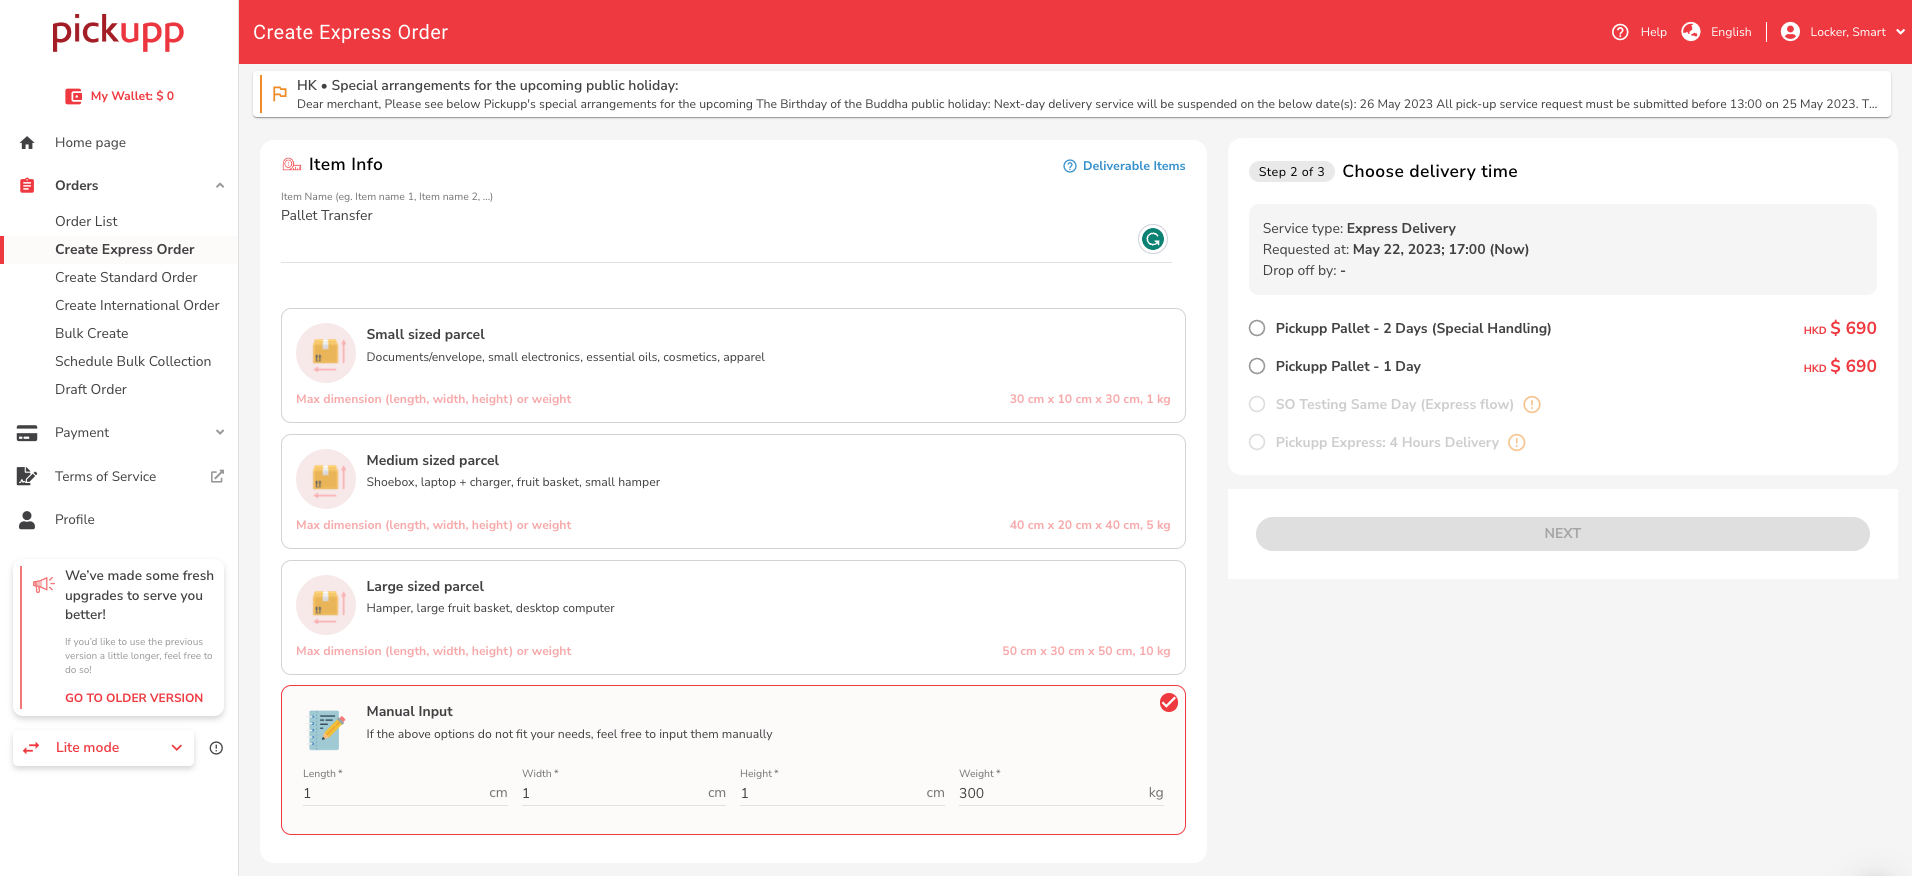Expand the Payment menu section
The width and height of the screenshot is (1912, 876).
[219, 433]
